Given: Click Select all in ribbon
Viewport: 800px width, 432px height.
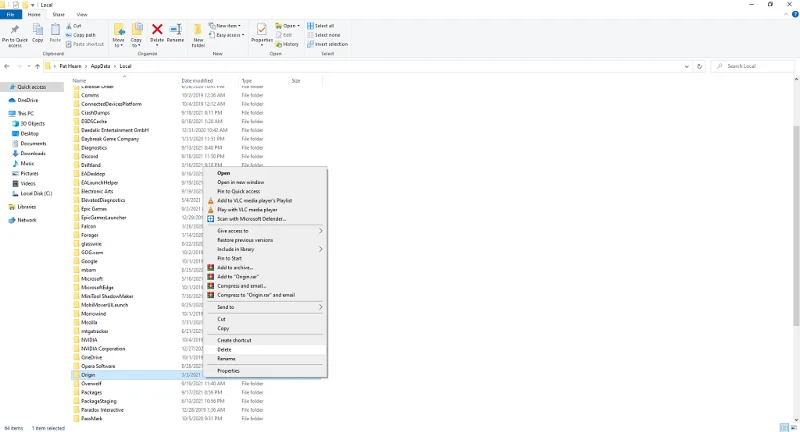Looking at the screenshot, I should click(x=320, y=26).
